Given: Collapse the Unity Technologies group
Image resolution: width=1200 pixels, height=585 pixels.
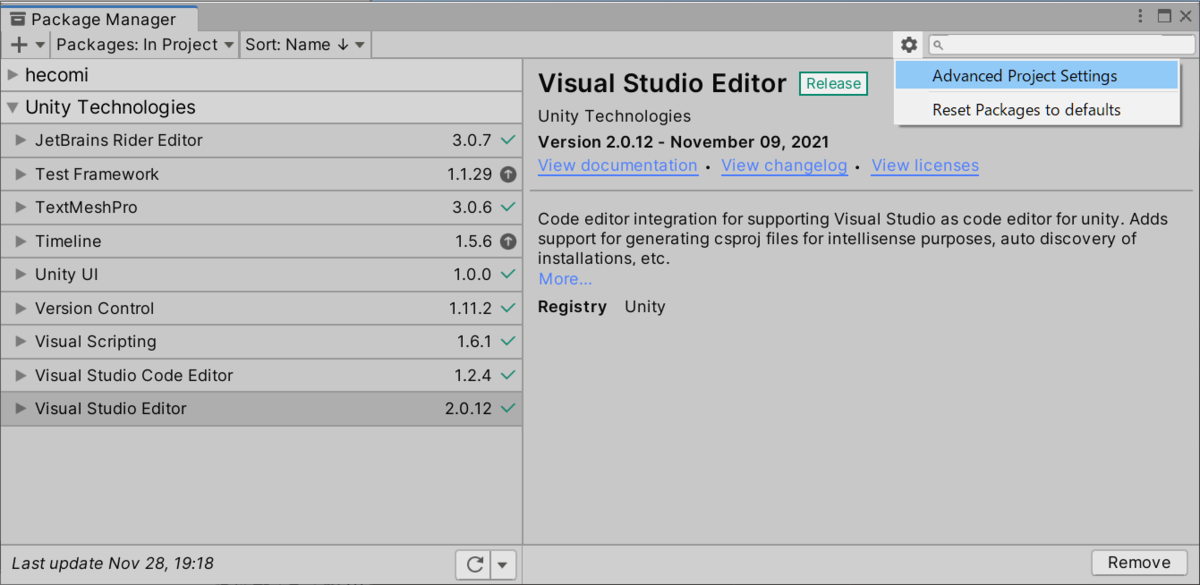Looking at the screenshot, I should (x=12, y=108).
